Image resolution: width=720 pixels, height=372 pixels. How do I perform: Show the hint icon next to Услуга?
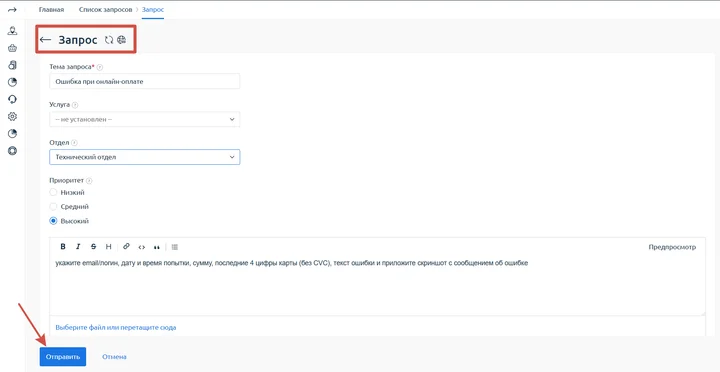click(75, 105)
